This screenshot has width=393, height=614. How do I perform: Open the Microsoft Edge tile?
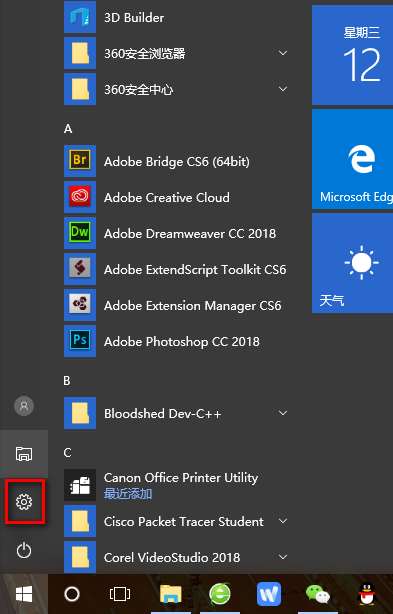(352, 159)
